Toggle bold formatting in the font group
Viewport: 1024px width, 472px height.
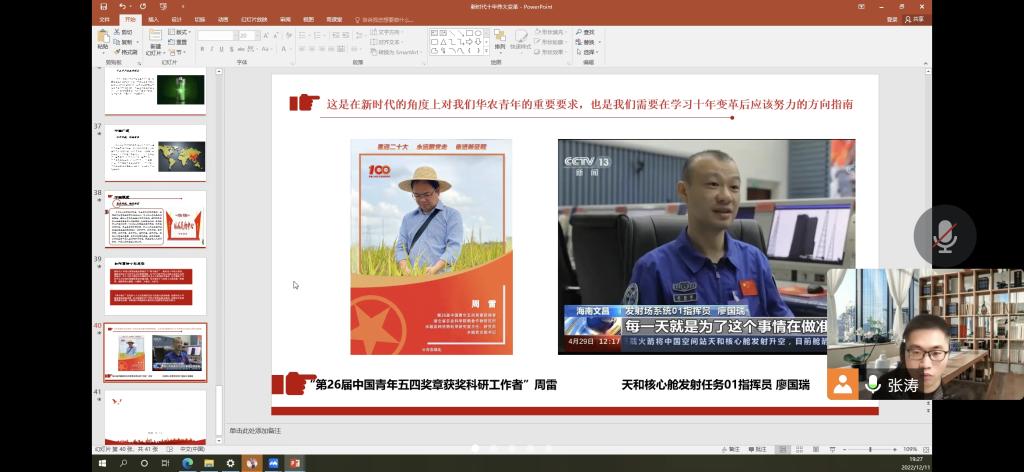coord(201,49)
